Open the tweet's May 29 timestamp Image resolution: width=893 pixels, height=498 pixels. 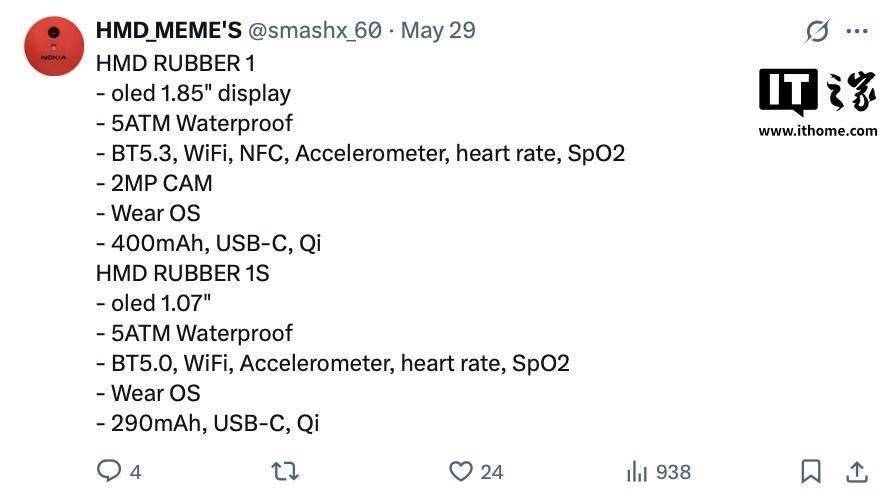click(438, 30)
